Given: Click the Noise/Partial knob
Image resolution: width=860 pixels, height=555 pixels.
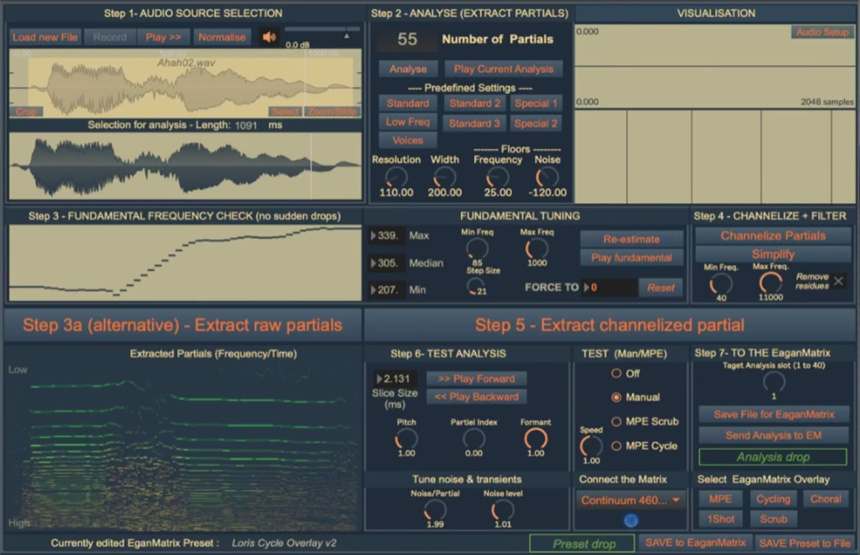Looking at the screenshot, I should pyautogui.click(x=434, y=510).
